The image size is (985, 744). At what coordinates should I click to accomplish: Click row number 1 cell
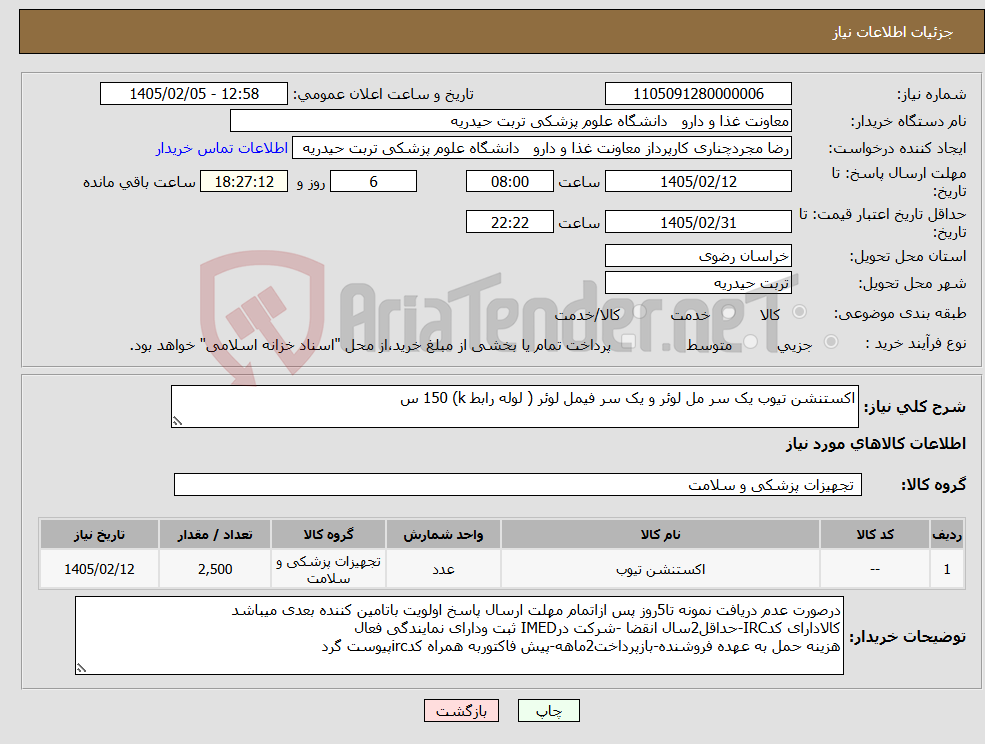(947, 569)
